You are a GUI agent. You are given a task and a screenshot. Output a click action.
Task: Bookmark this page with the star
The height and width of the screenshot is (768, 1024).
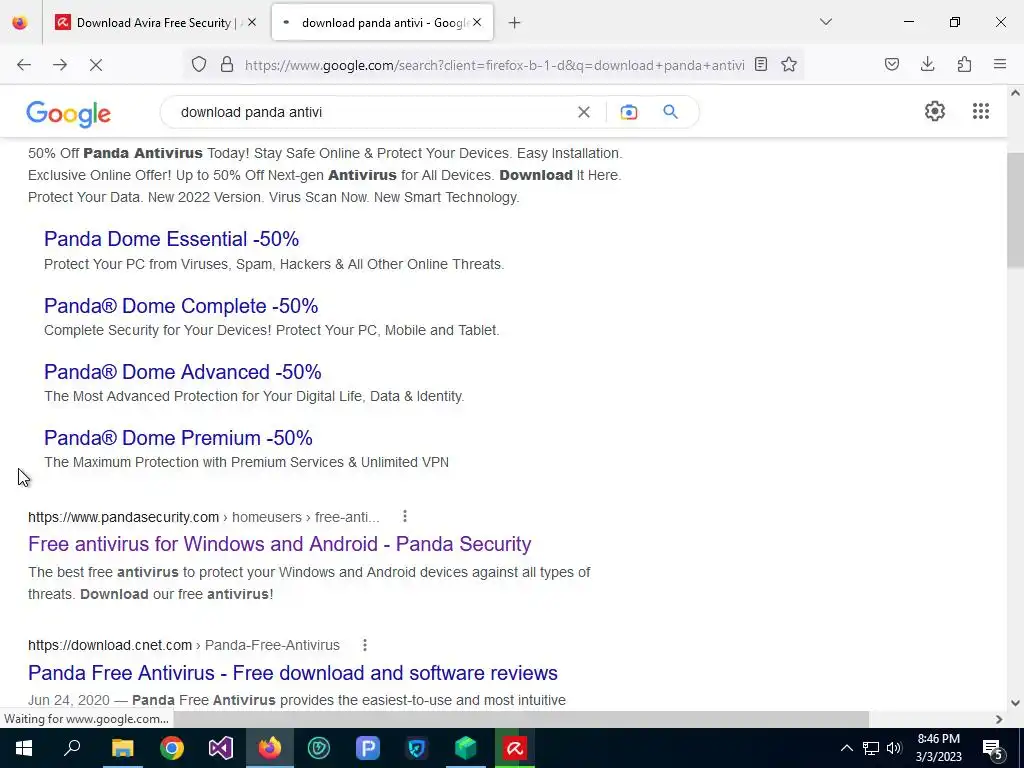pyautogui.click(x=789, y=64)
